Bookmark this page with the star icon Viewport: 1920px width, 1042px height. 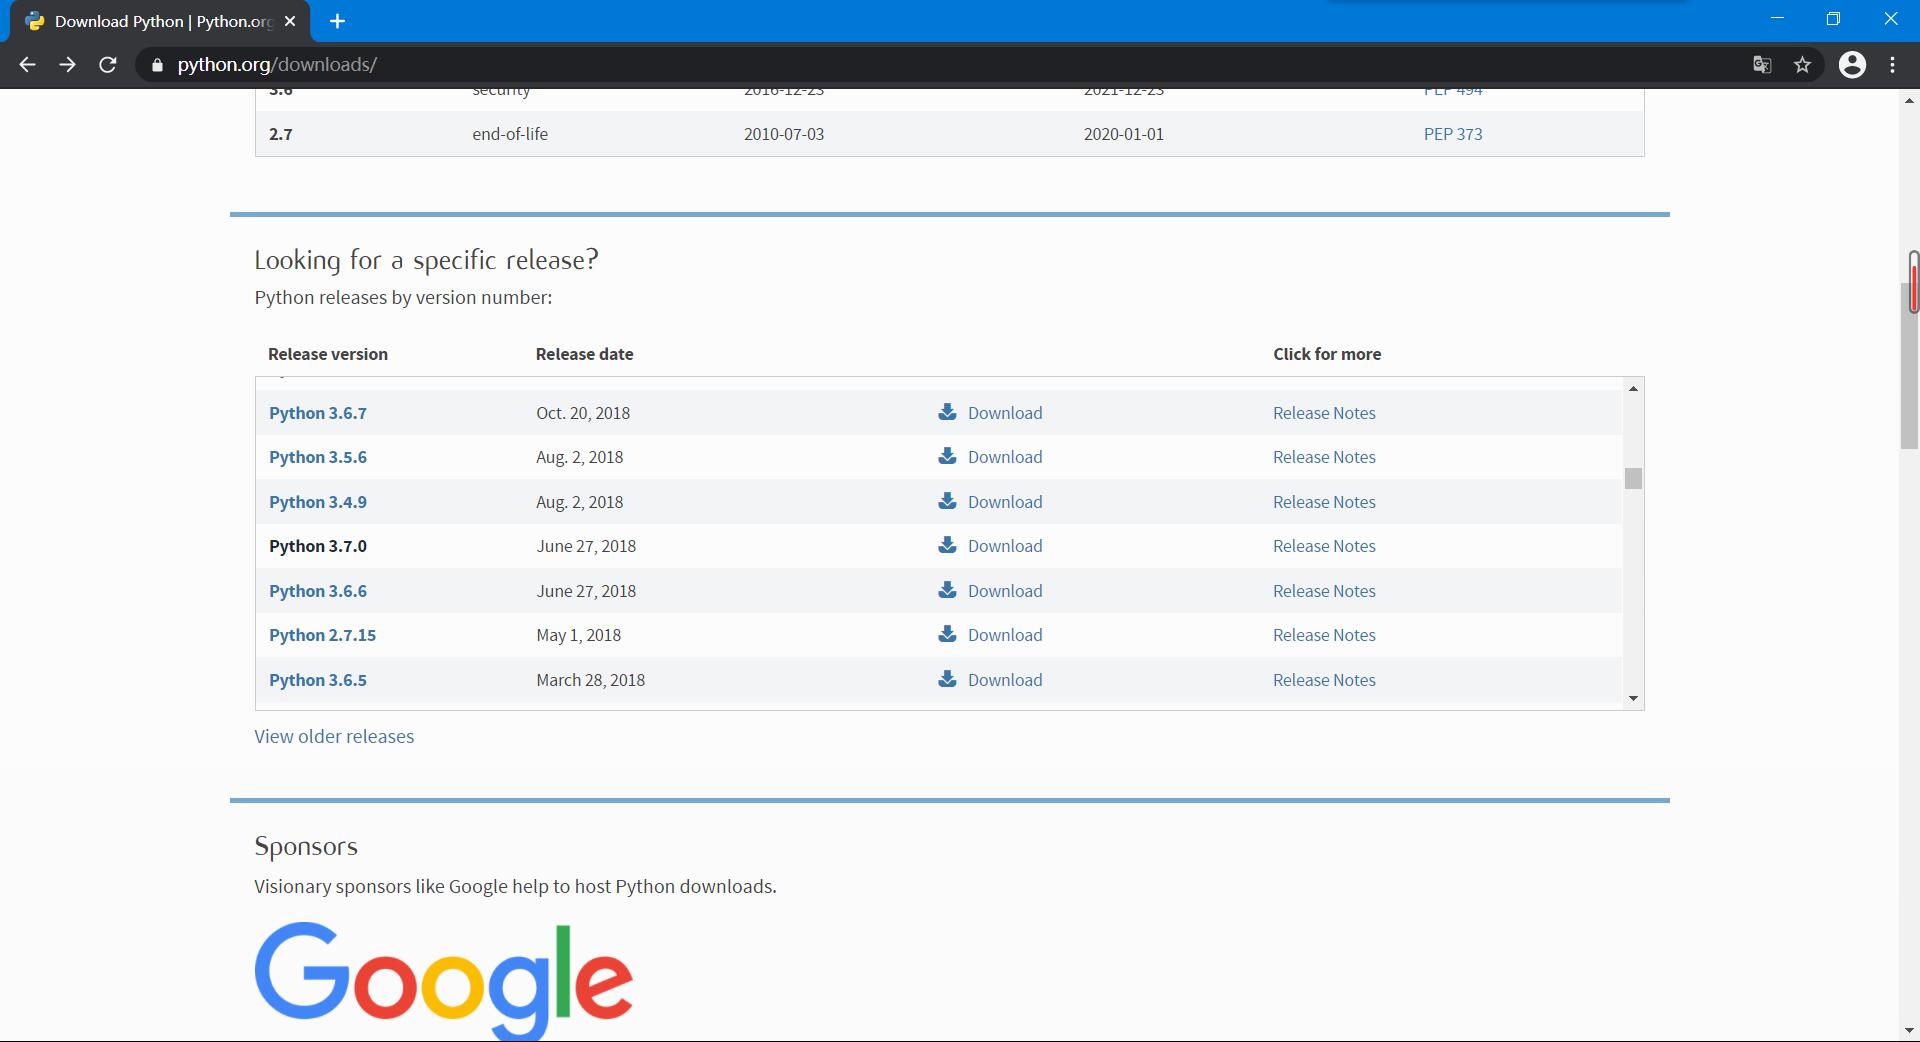pyautogui.click(x=1802, y=65)
